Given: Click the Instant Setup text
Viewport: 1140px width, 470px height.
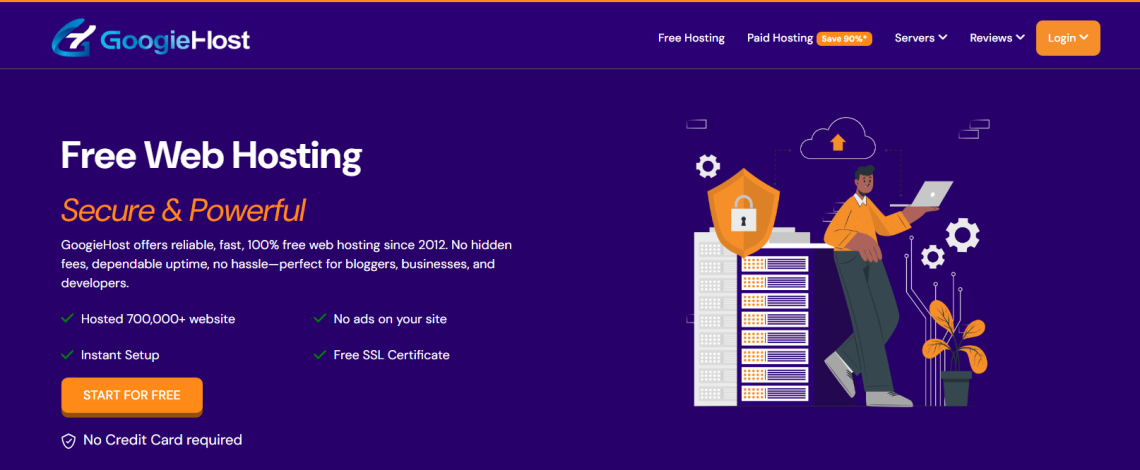Looking at the screenshot, I should tap(120, 355).
